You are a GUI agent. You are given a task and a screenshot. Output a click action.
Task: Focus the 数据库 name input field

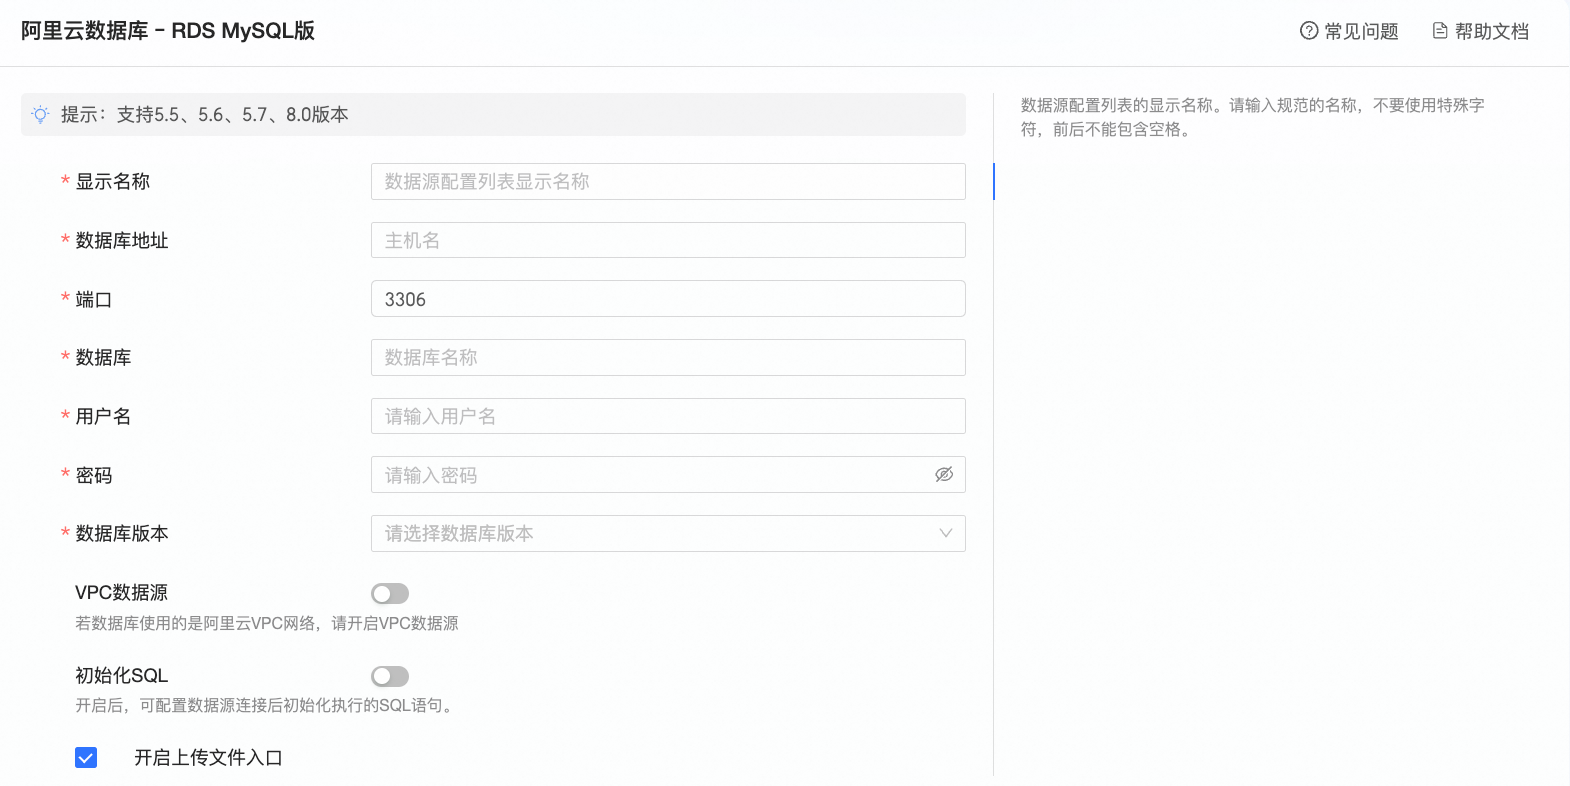pyautogui.click(x=668, y=358)
